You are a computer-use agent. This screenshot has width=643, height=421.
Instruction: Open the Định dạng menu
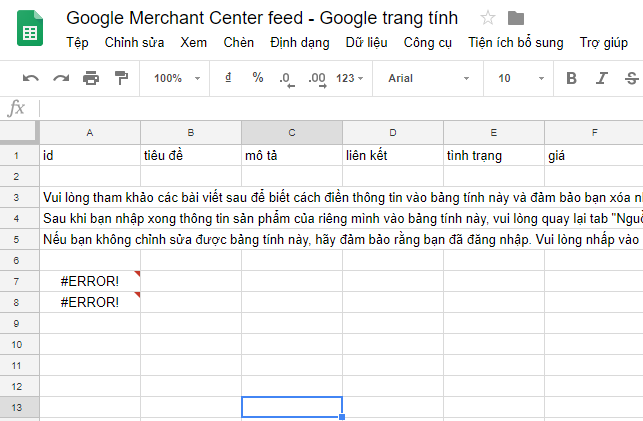click(x=300, y=42)
